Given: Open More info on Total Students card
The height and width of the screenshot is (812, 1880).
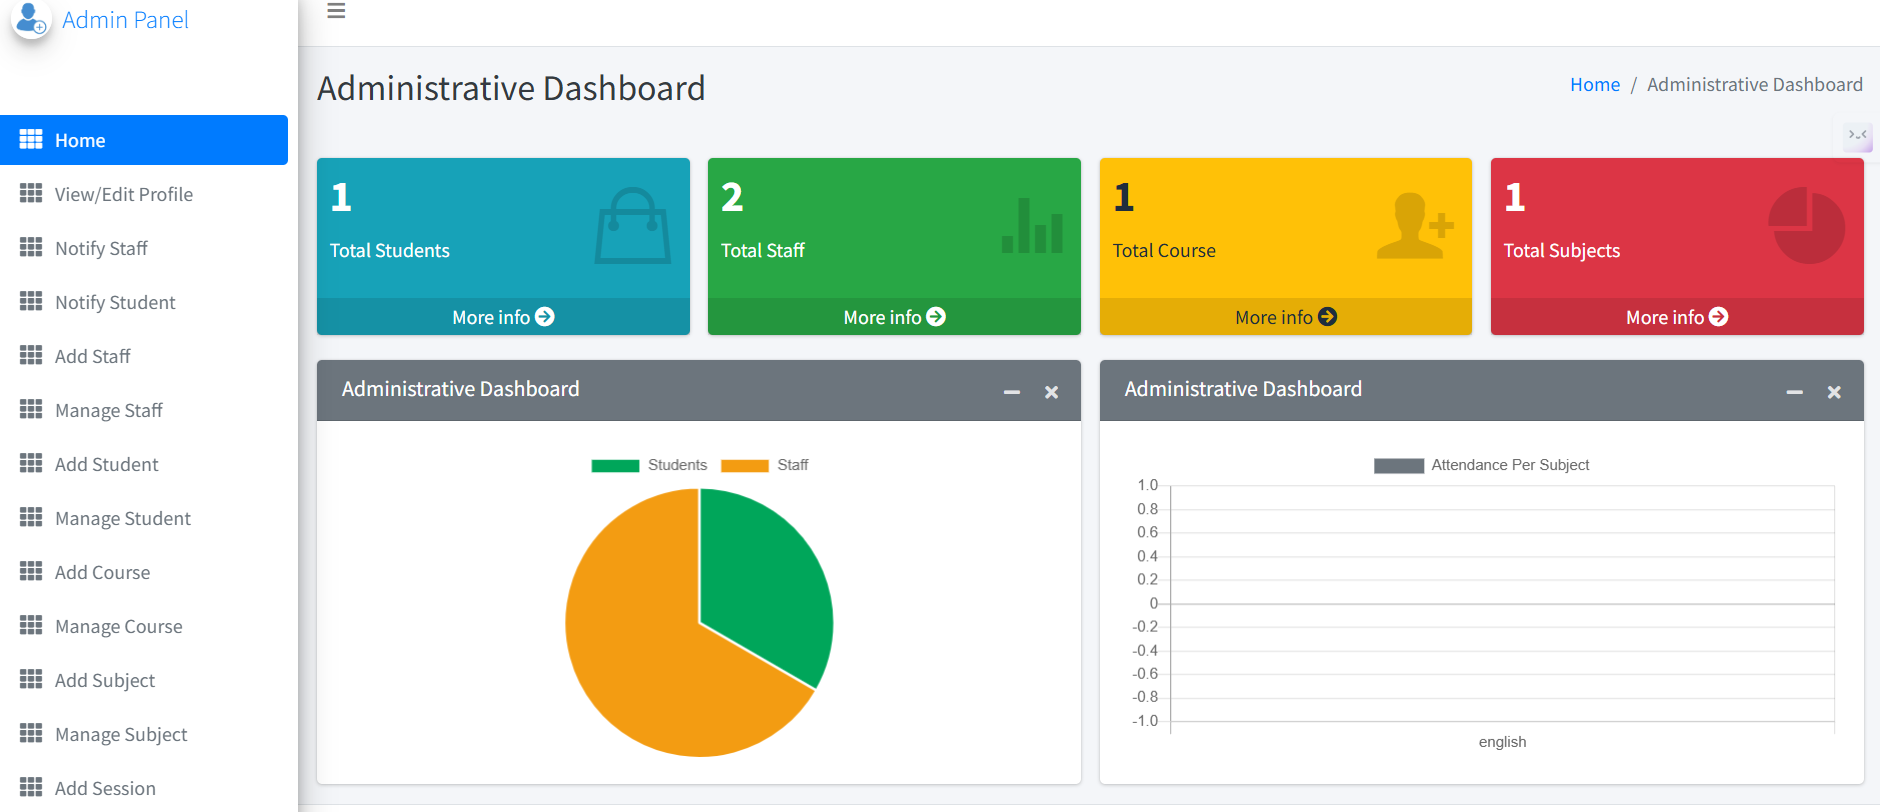Looking at the screenshot, I should 502,317.
